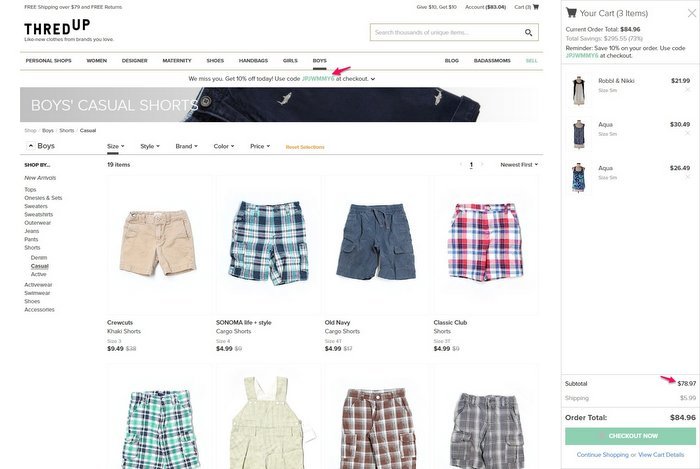The width and height of the screenshot is (700, 469).
Task: Select Activewear category in sidebar
Action: [38, 285]
